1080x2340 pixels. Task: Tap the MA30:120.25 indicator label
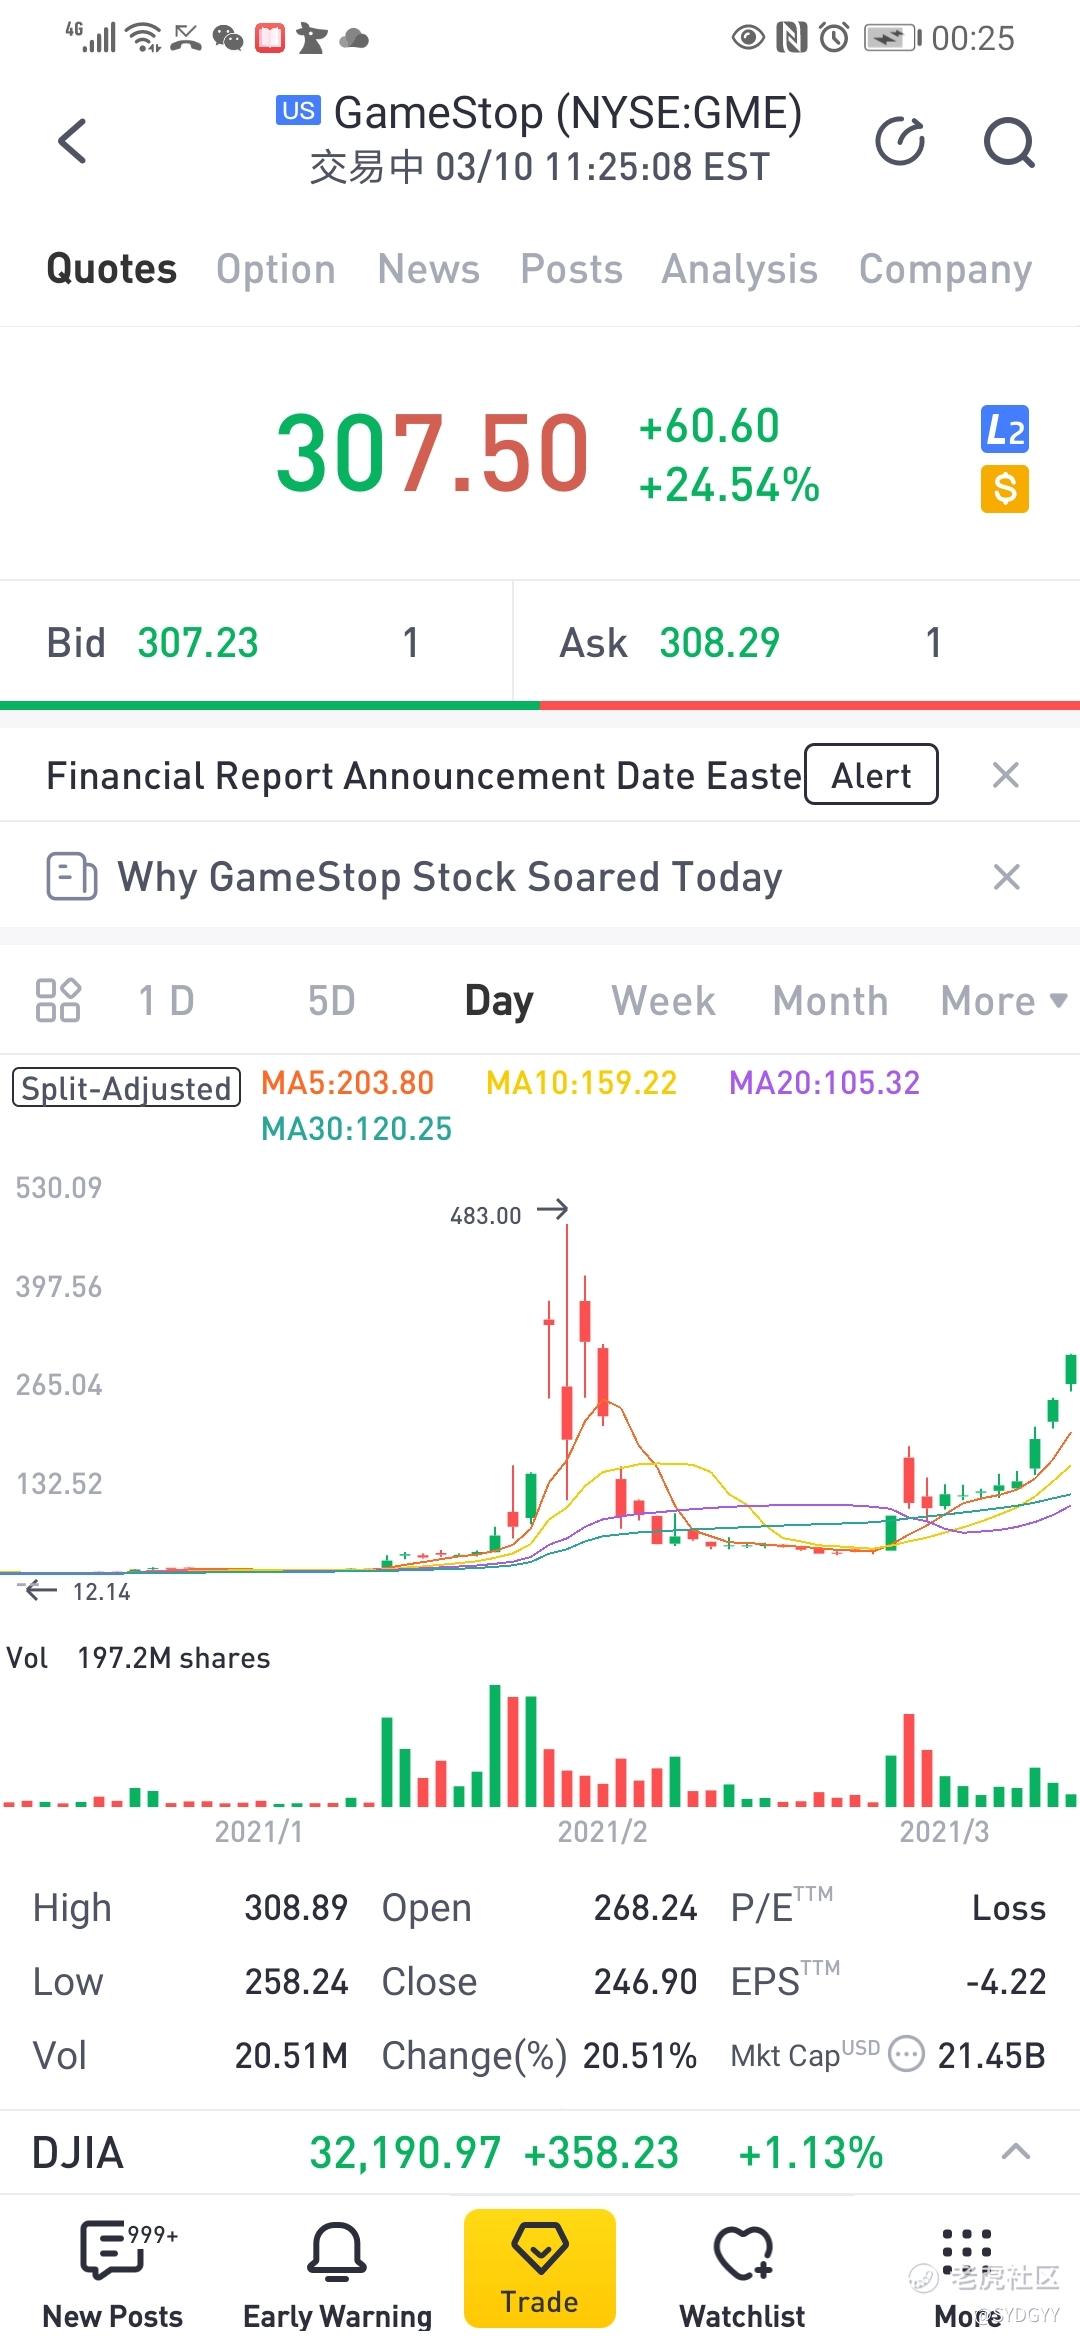[x=356, y=1129]
